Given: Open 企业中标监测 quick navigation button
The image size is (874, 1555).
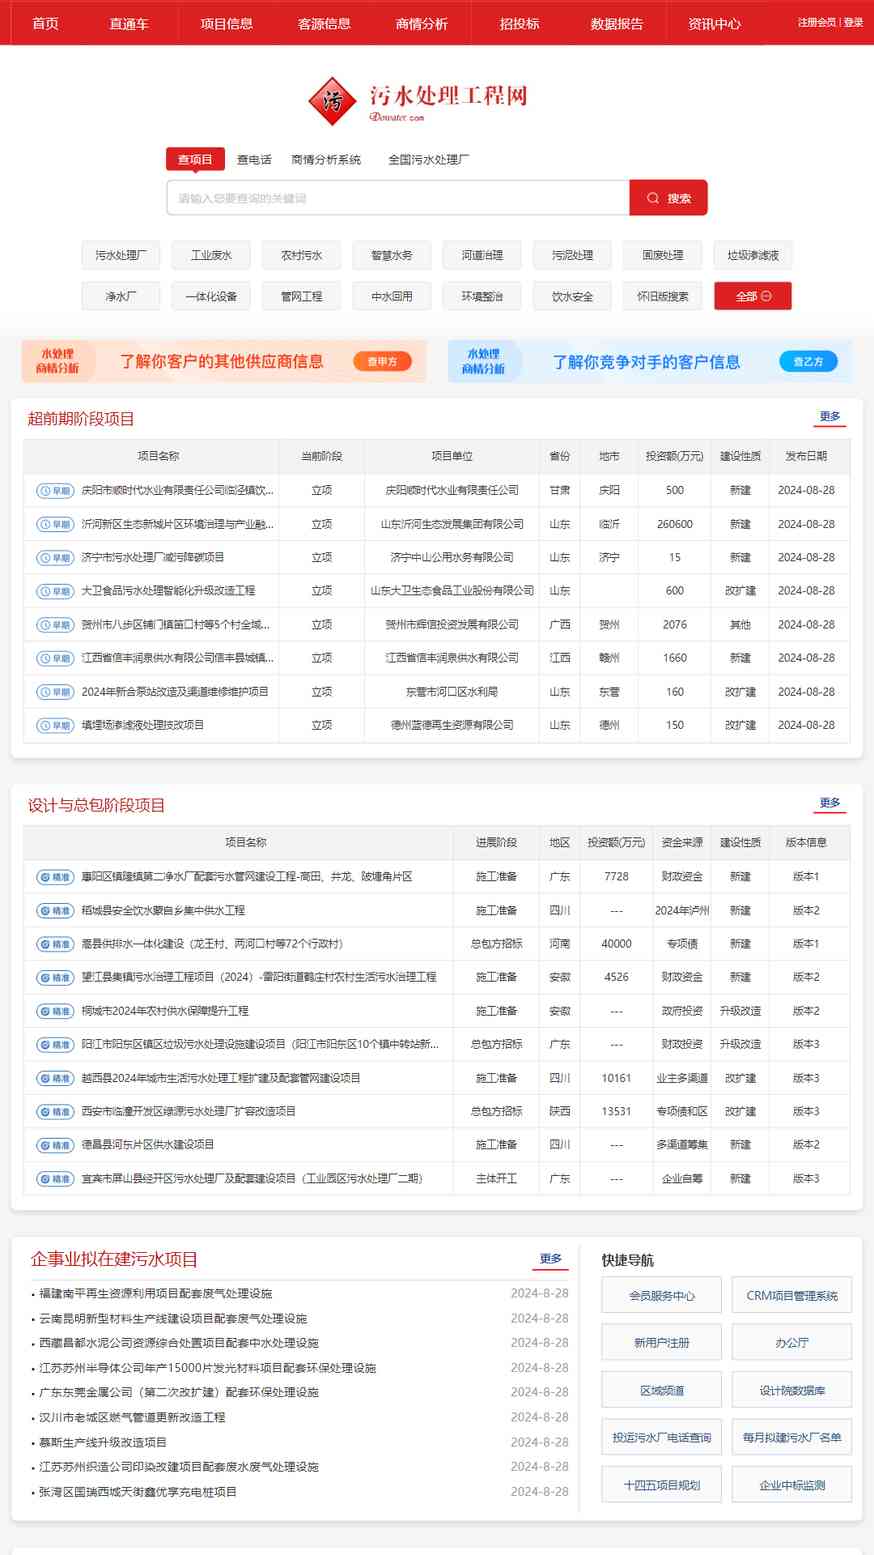Looking at the screenshot, I should coord(792,1485).
